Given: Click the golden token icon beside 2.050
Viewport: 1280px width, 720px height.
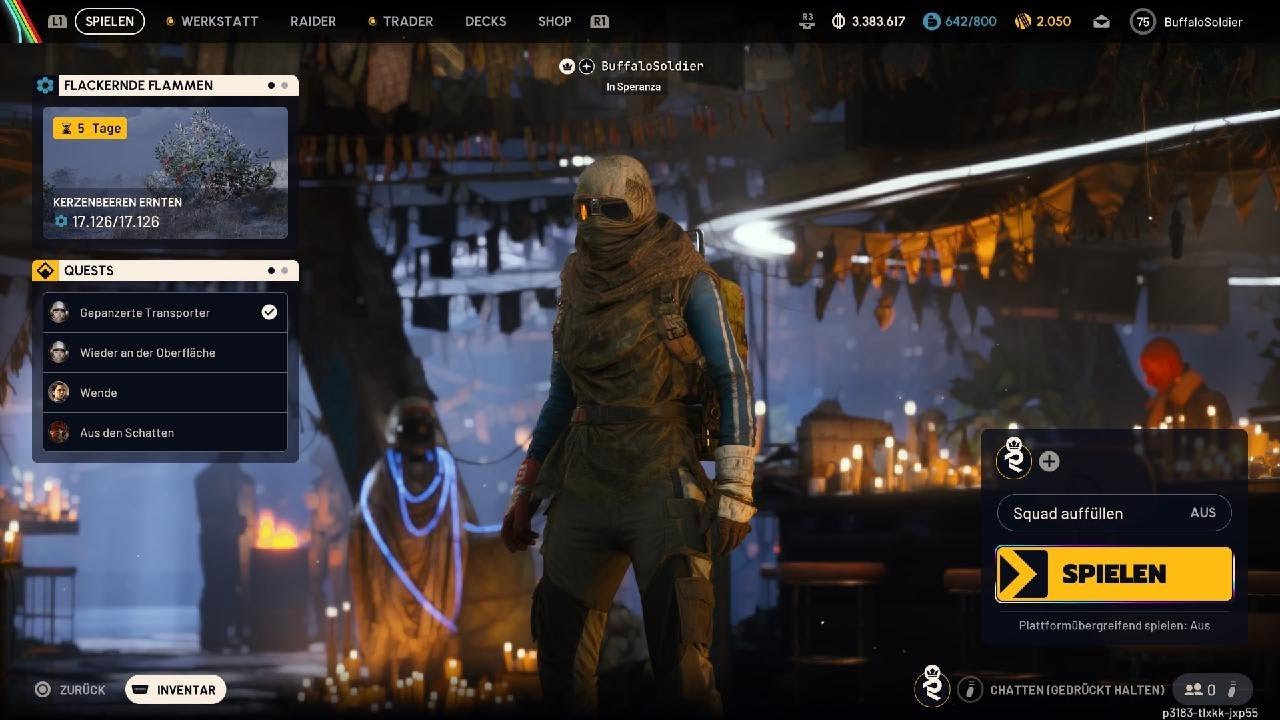Looking at the screenshot, I should click(1022, 21).
